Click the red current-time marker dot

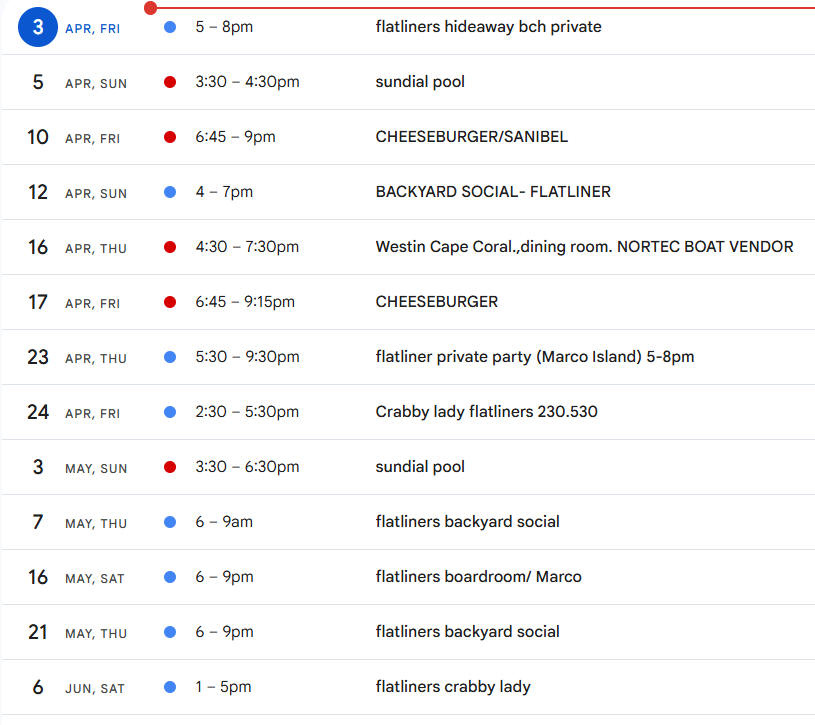click(150, 8)
